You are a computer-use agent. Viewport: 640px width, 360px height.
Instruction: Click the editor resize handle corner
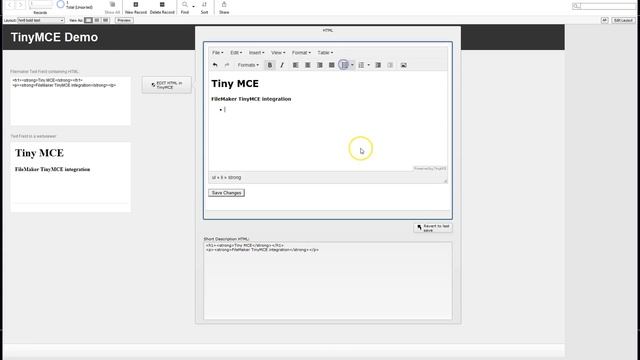click(x=445, y=181)
